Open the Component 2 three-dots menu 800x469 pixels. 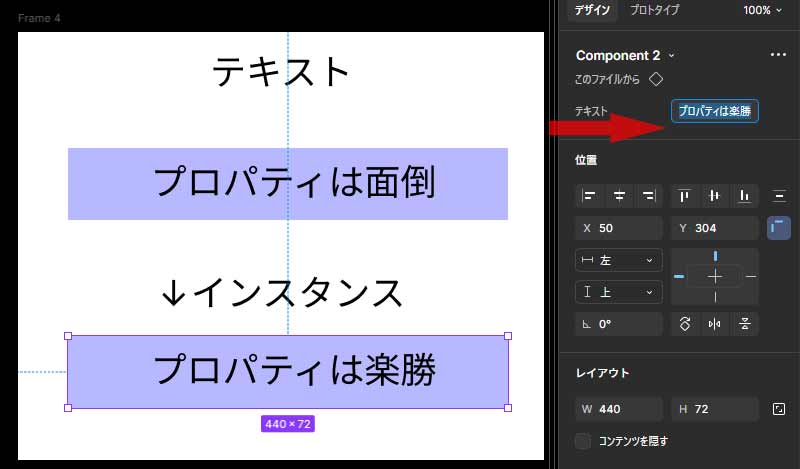coord(778,56)
